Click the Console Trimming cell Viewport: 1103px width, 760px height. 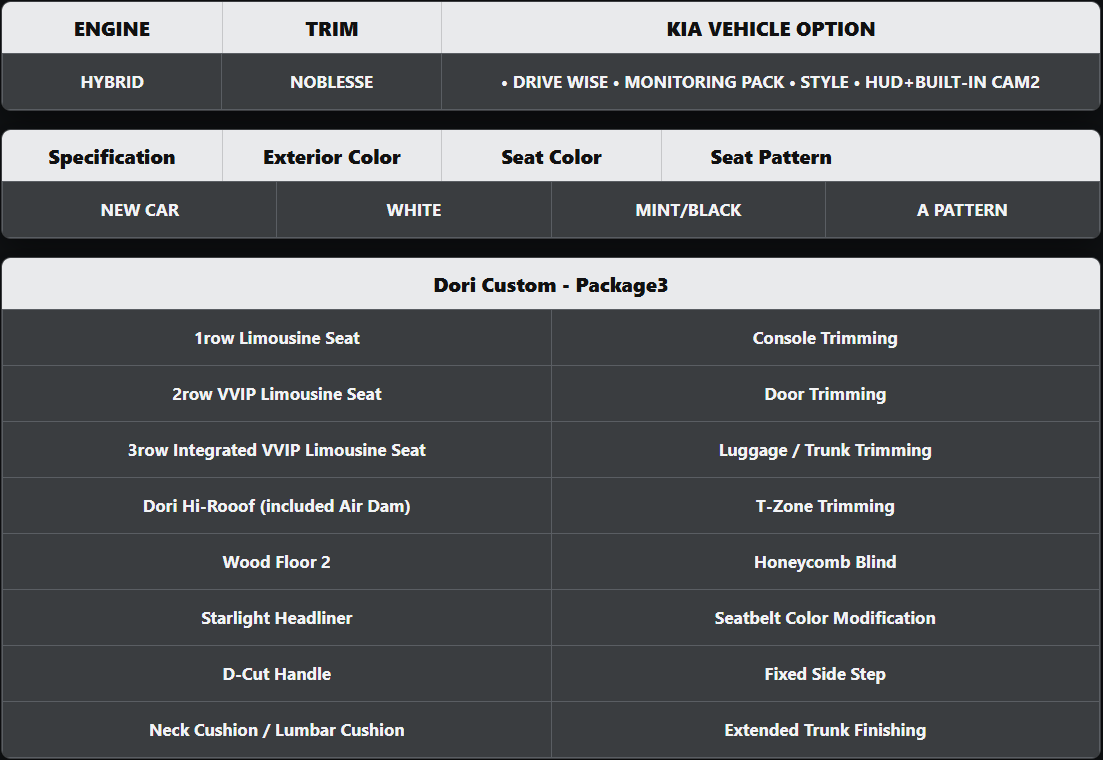pos(825,338)
